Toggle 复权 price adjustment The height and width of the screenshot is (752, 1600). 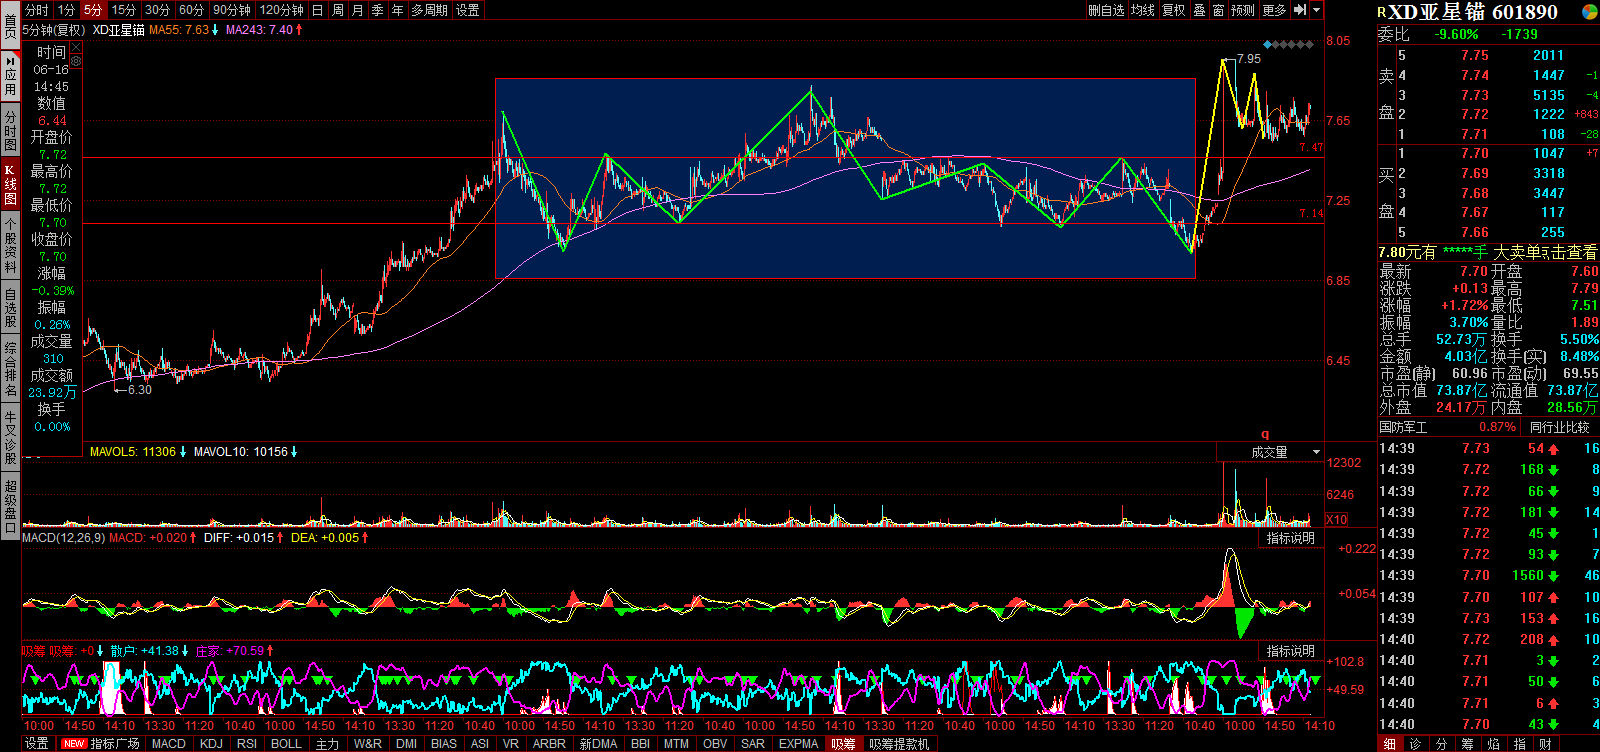point(1173,10)
